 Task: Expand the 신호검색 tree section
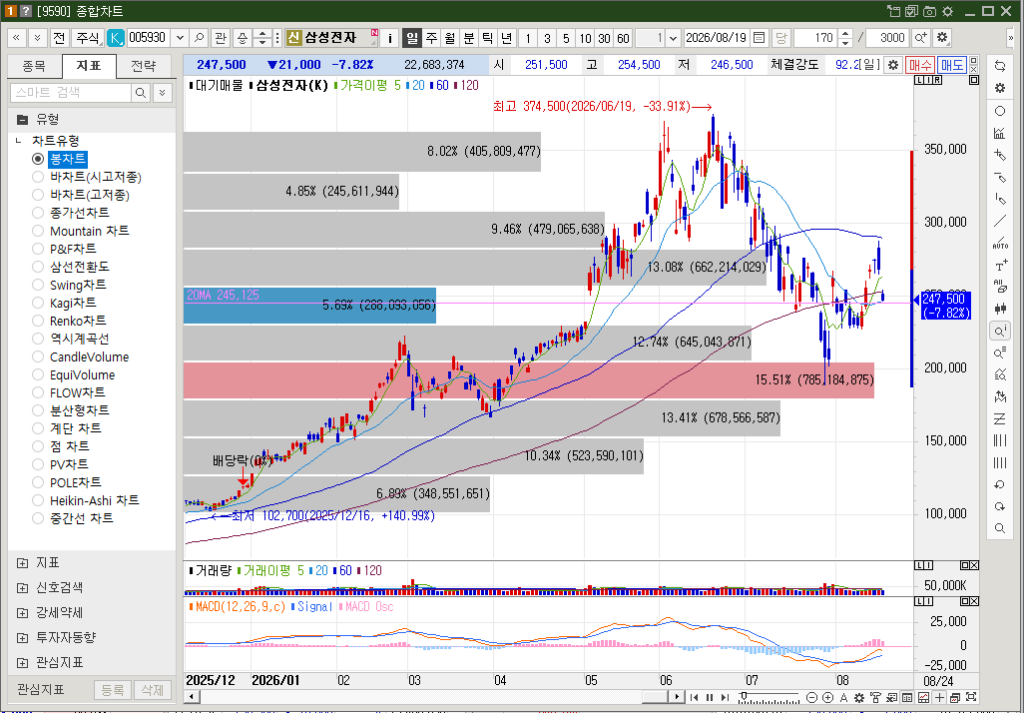pos(22,588)
